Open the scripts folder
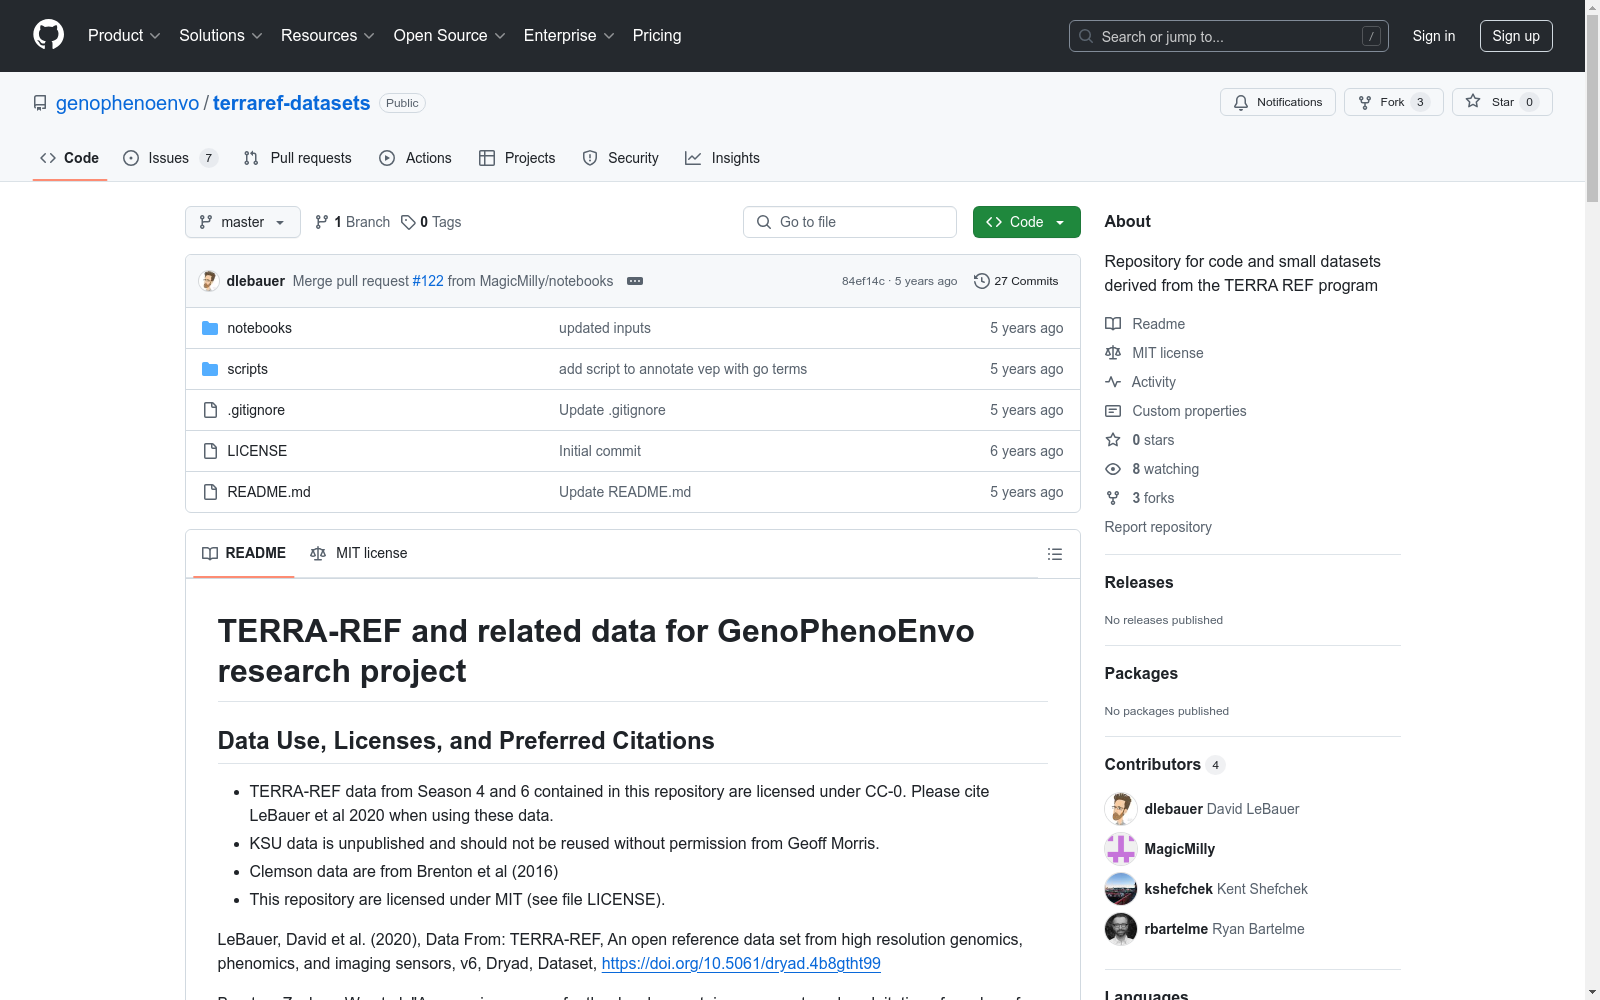 [x=248, y=369]
